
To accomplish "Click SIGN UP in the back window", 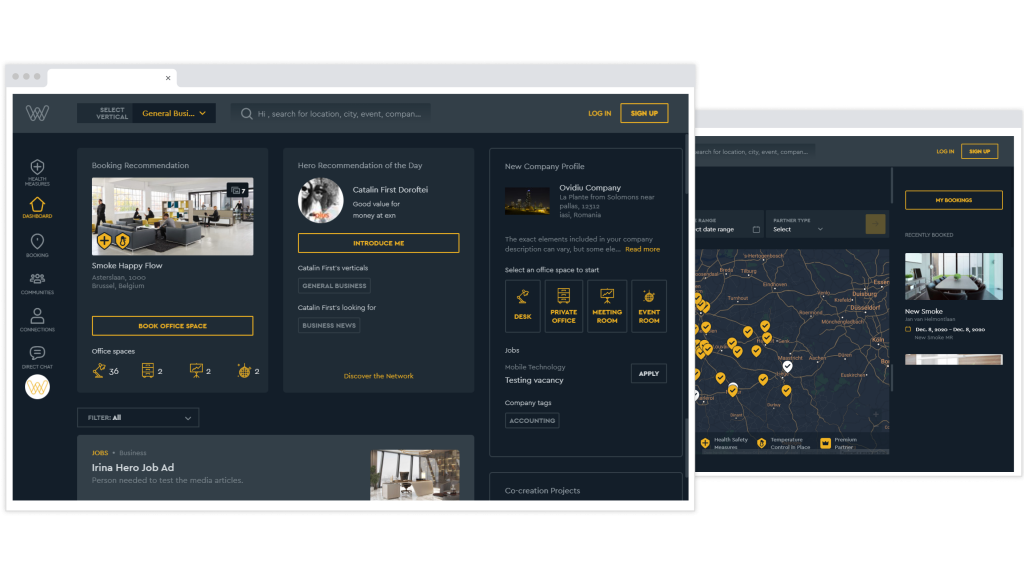I will 980,152.
